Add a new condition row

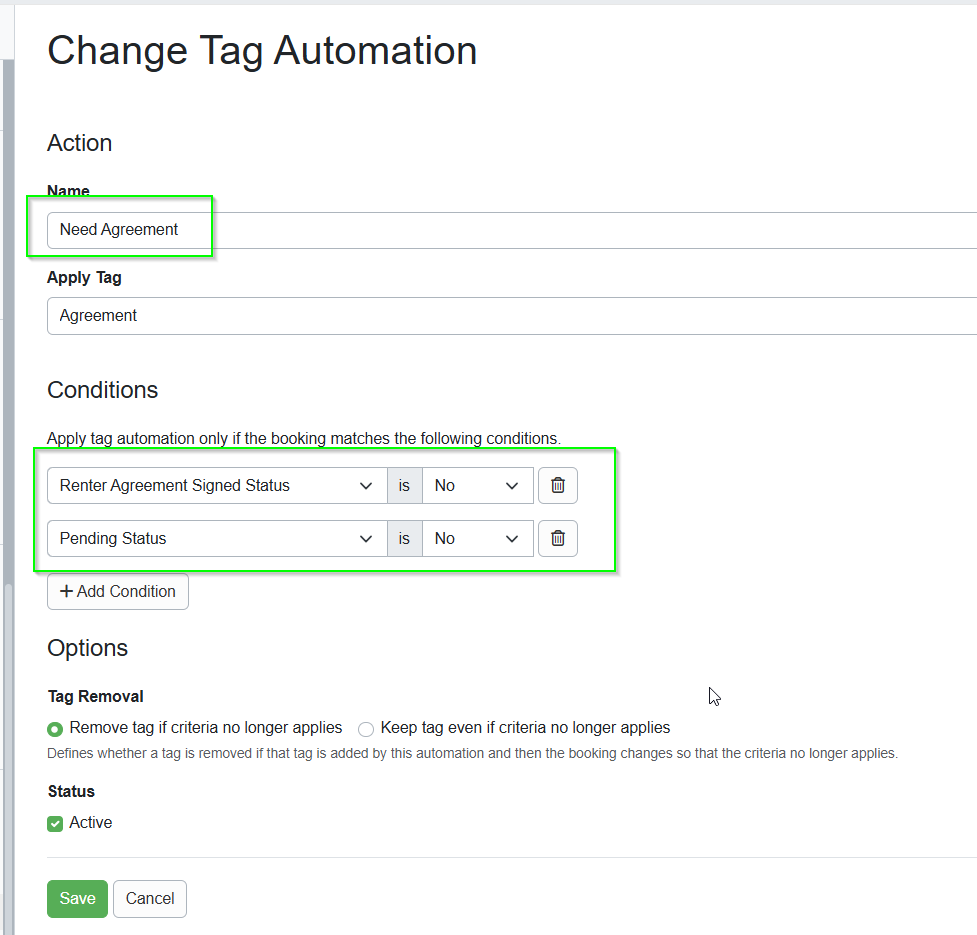pos(118,592)
